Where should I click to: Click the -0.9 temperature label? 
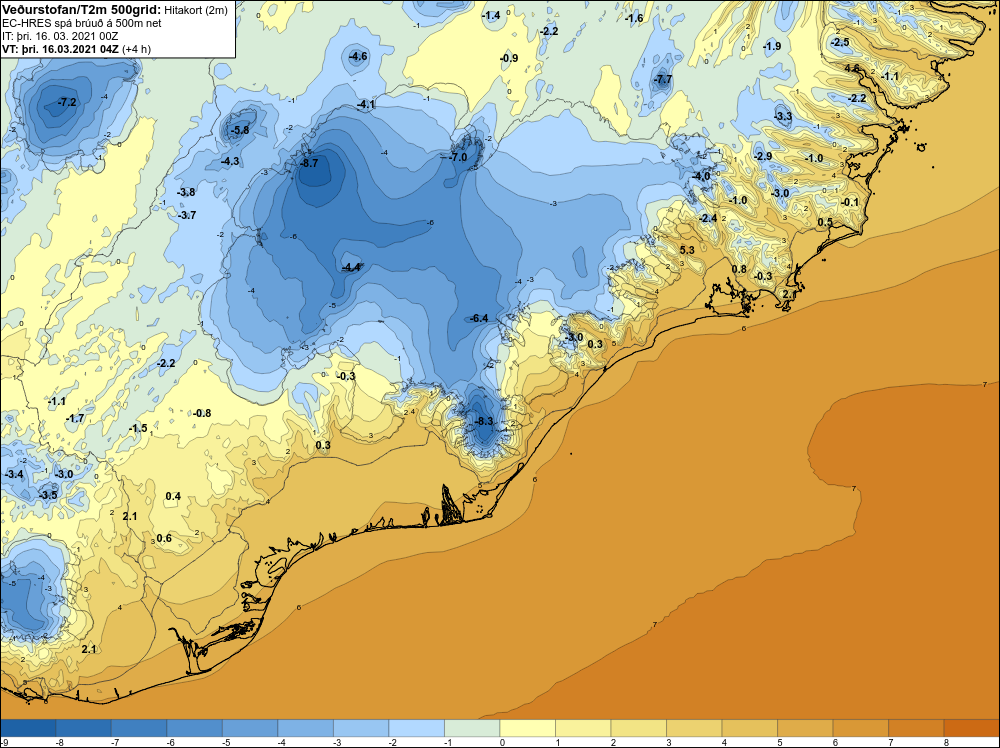(509, 58)
